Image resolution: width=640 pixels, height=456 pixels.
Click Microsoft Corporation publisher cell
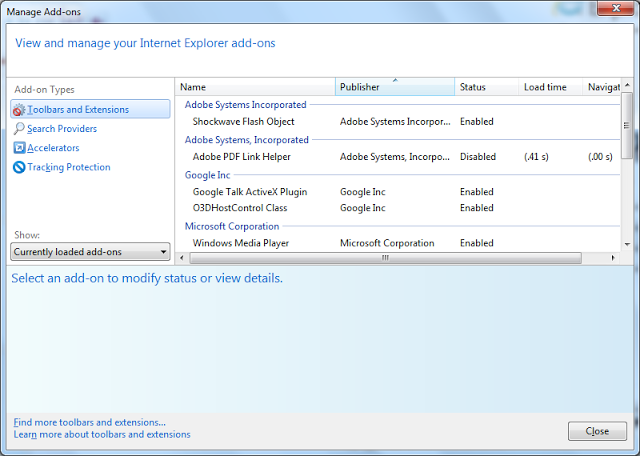pos(387,243)
